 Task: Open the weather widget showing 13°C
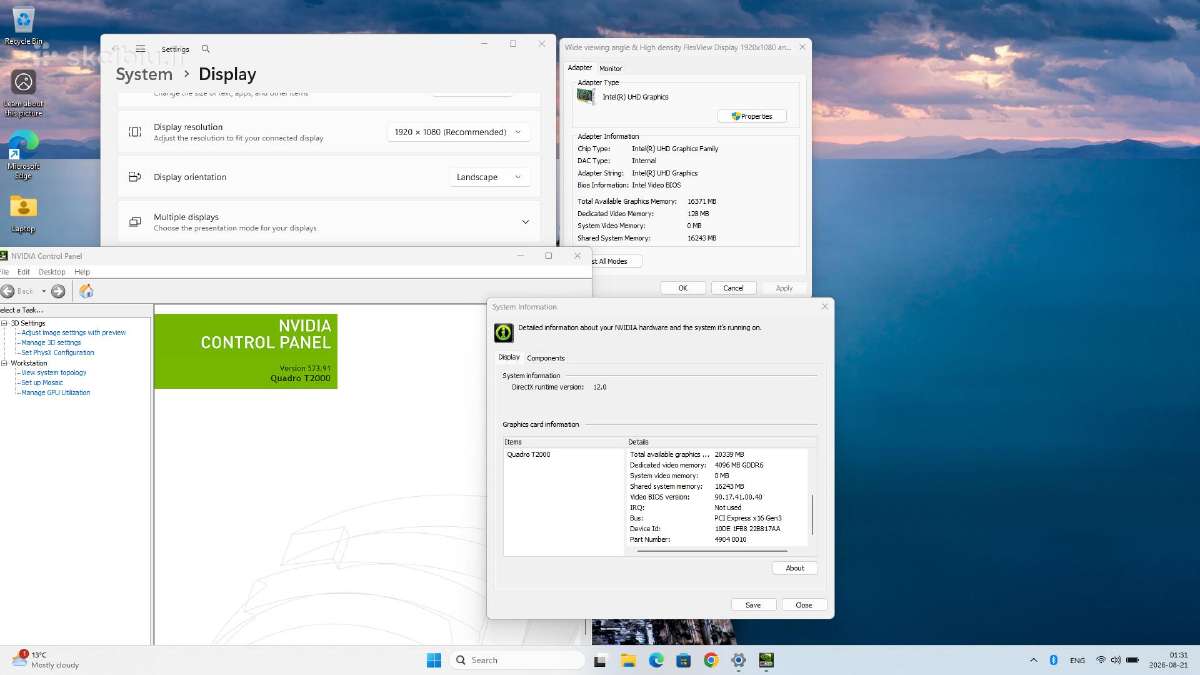pos(47,660)
